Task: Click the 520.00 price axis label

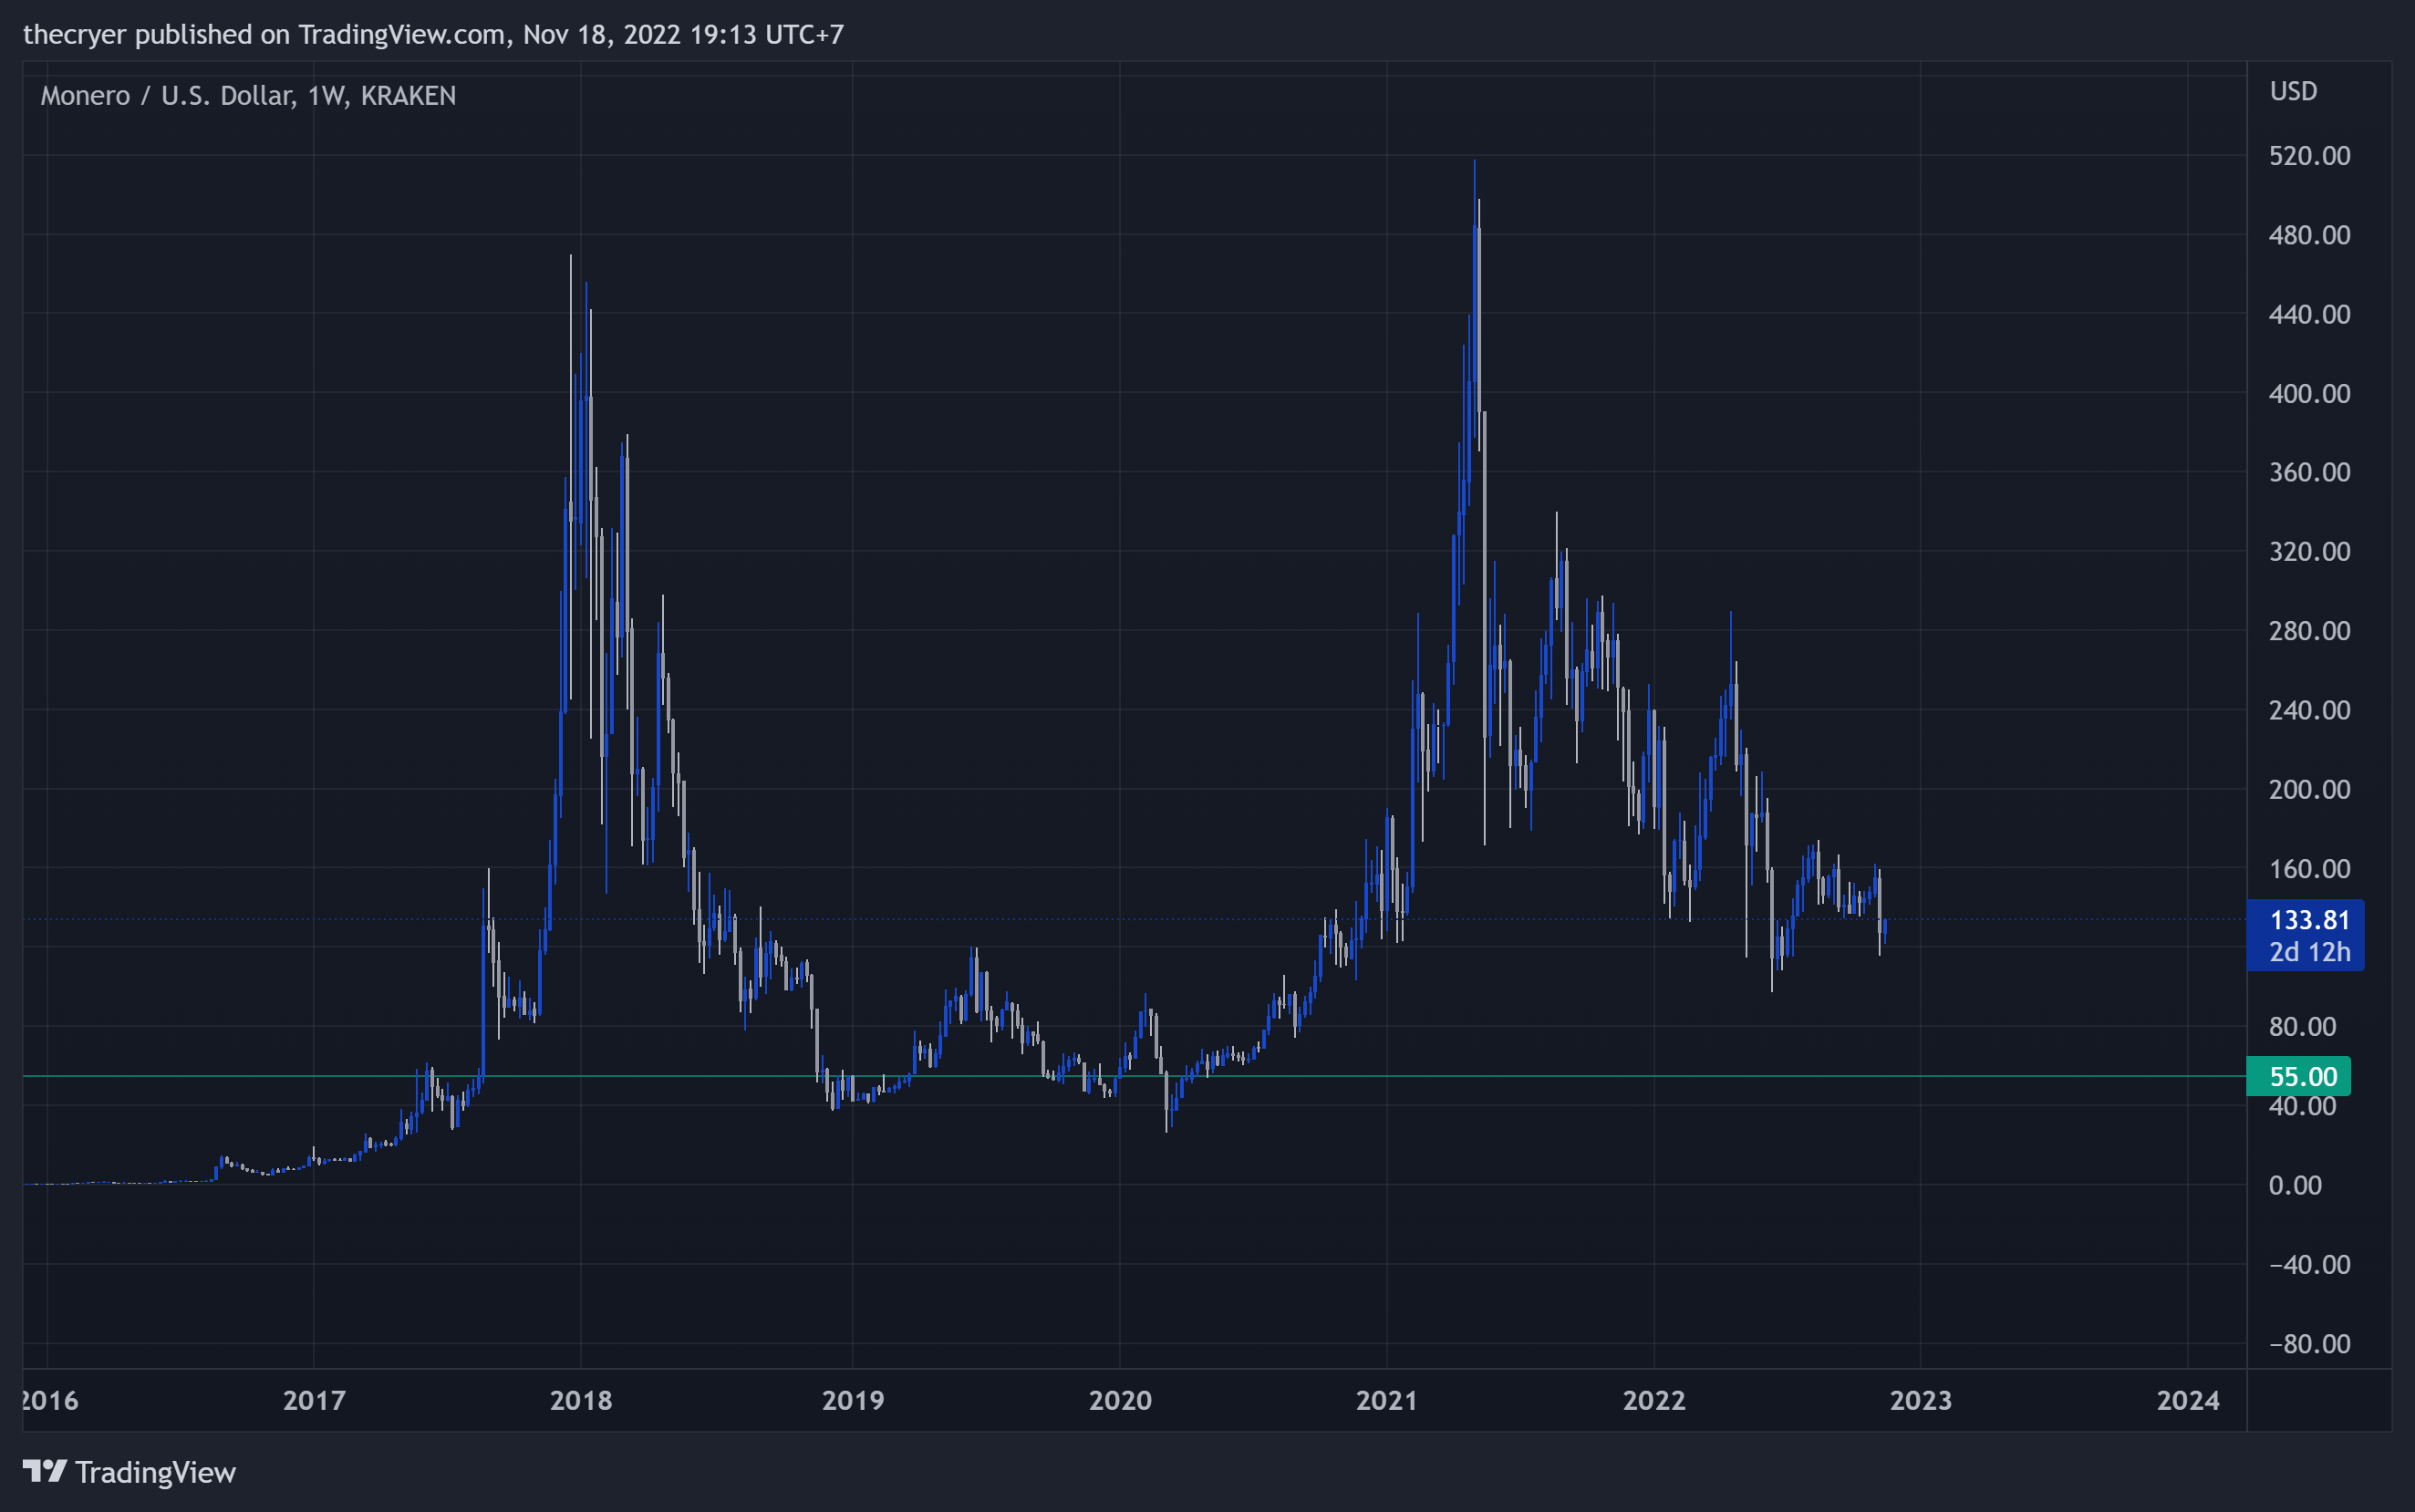Action: (2309, 156)
